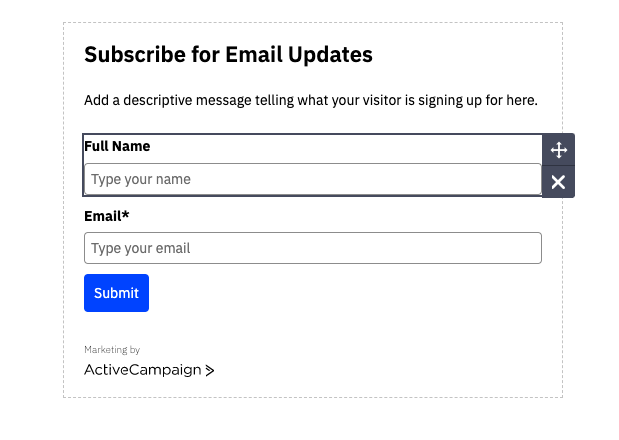Image resolution: width=619 pixels, height=440 pixels.
Task: Click the required asterisk beside Email label
Action: point(126,215)
